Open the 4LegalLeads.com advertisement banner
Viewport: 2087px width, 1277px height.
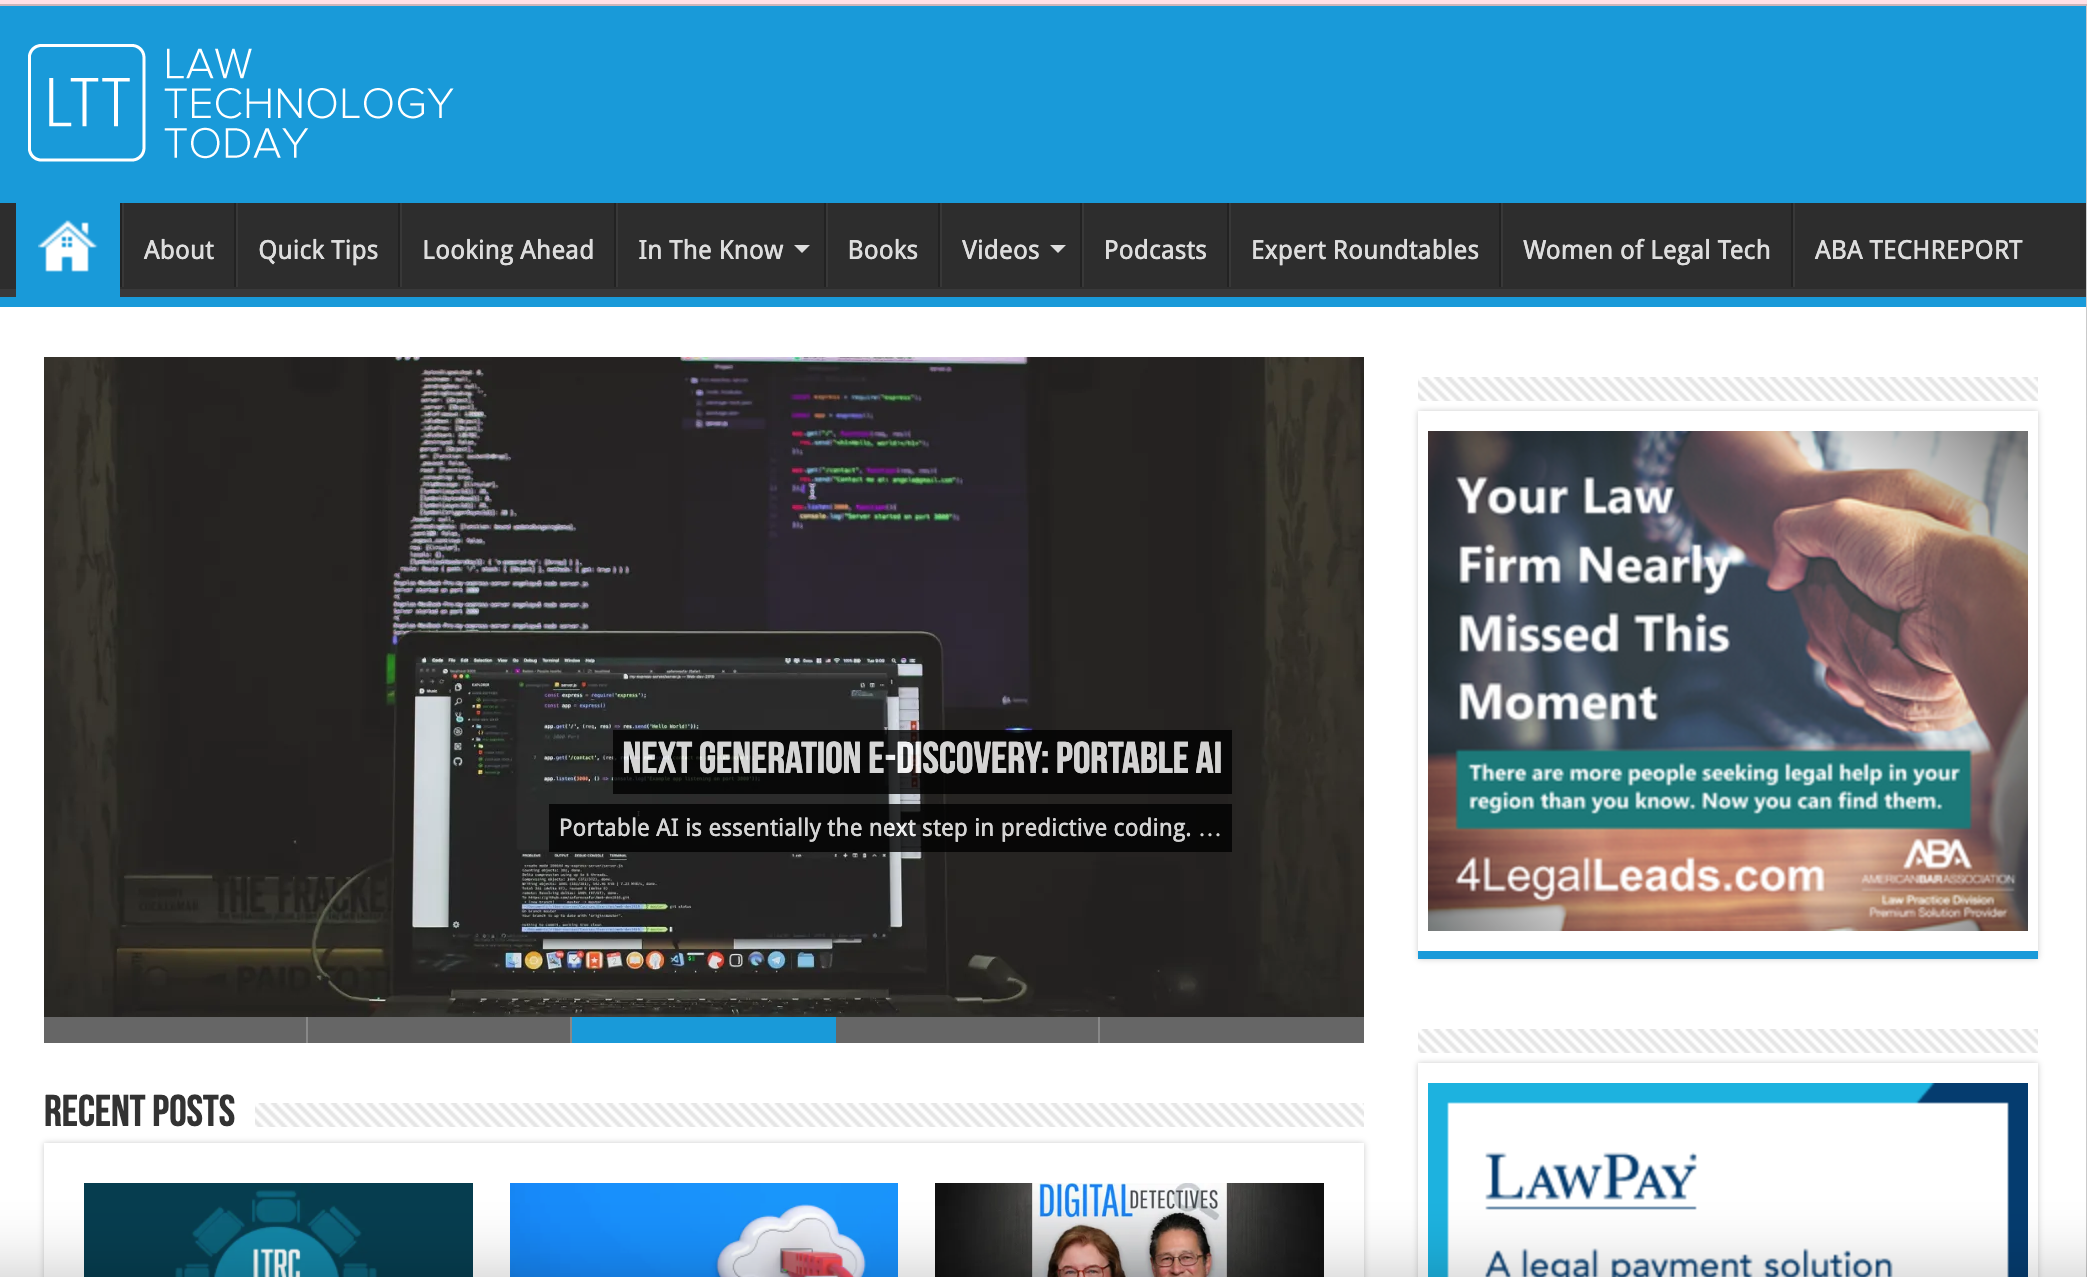(1727, 681)
